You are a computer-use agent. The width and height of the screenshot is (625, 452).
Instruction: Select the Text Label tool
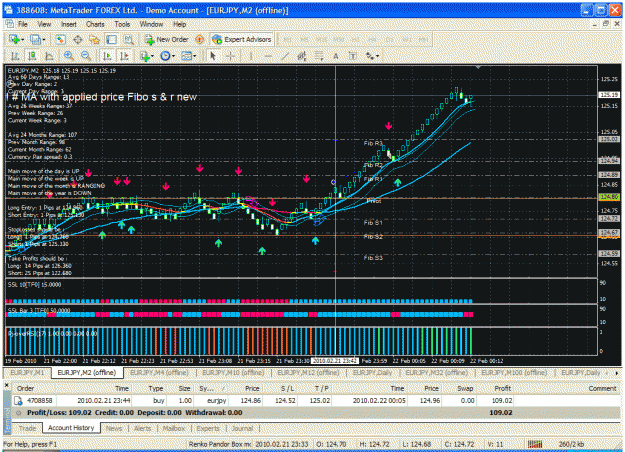pyautogui.click(x=353, y=56)
